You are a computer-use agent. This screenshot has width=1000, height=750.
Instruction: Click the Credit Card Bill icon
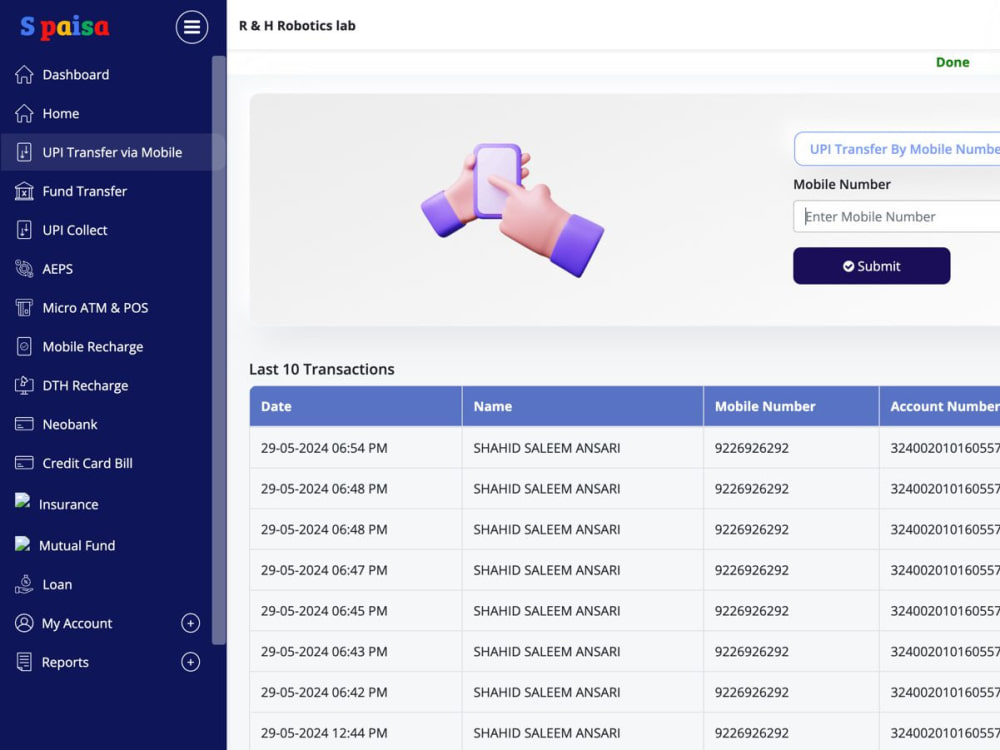pos(24,463)
